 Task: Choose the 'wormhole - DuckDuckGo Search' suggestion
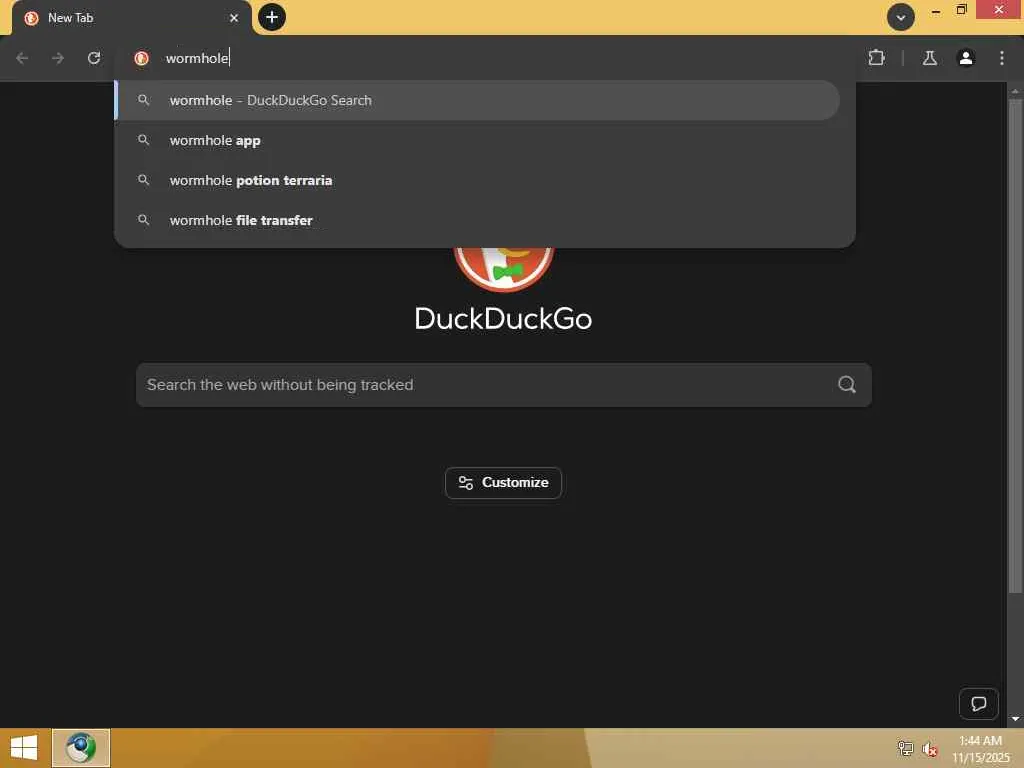point(478,100)
